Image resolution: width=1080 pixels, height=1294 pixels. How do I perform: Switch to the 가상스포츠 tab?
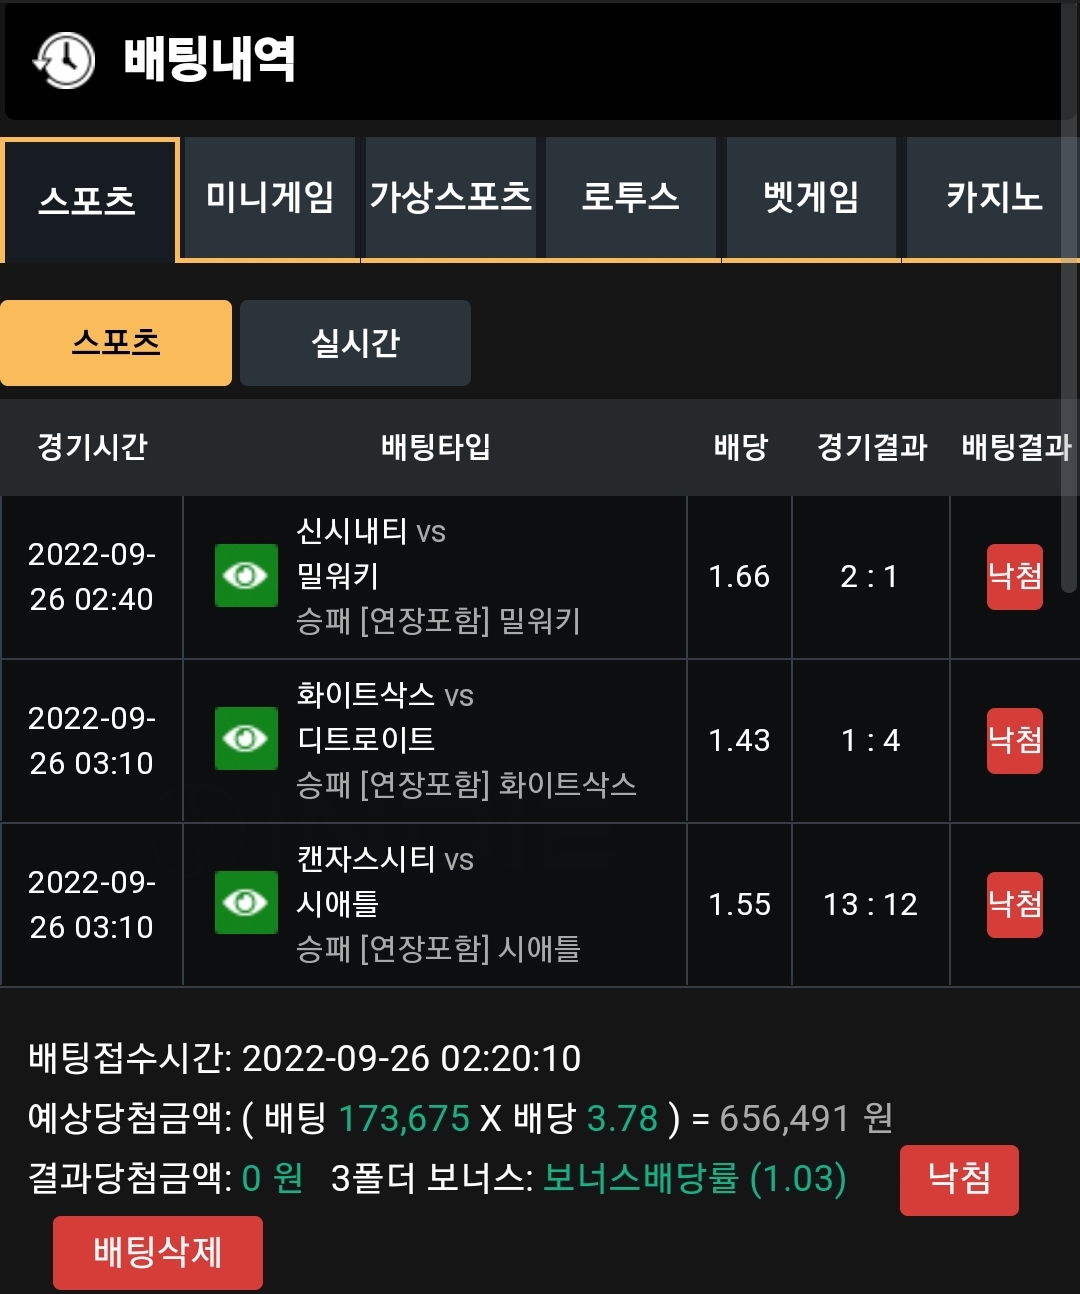coord(451,198)
